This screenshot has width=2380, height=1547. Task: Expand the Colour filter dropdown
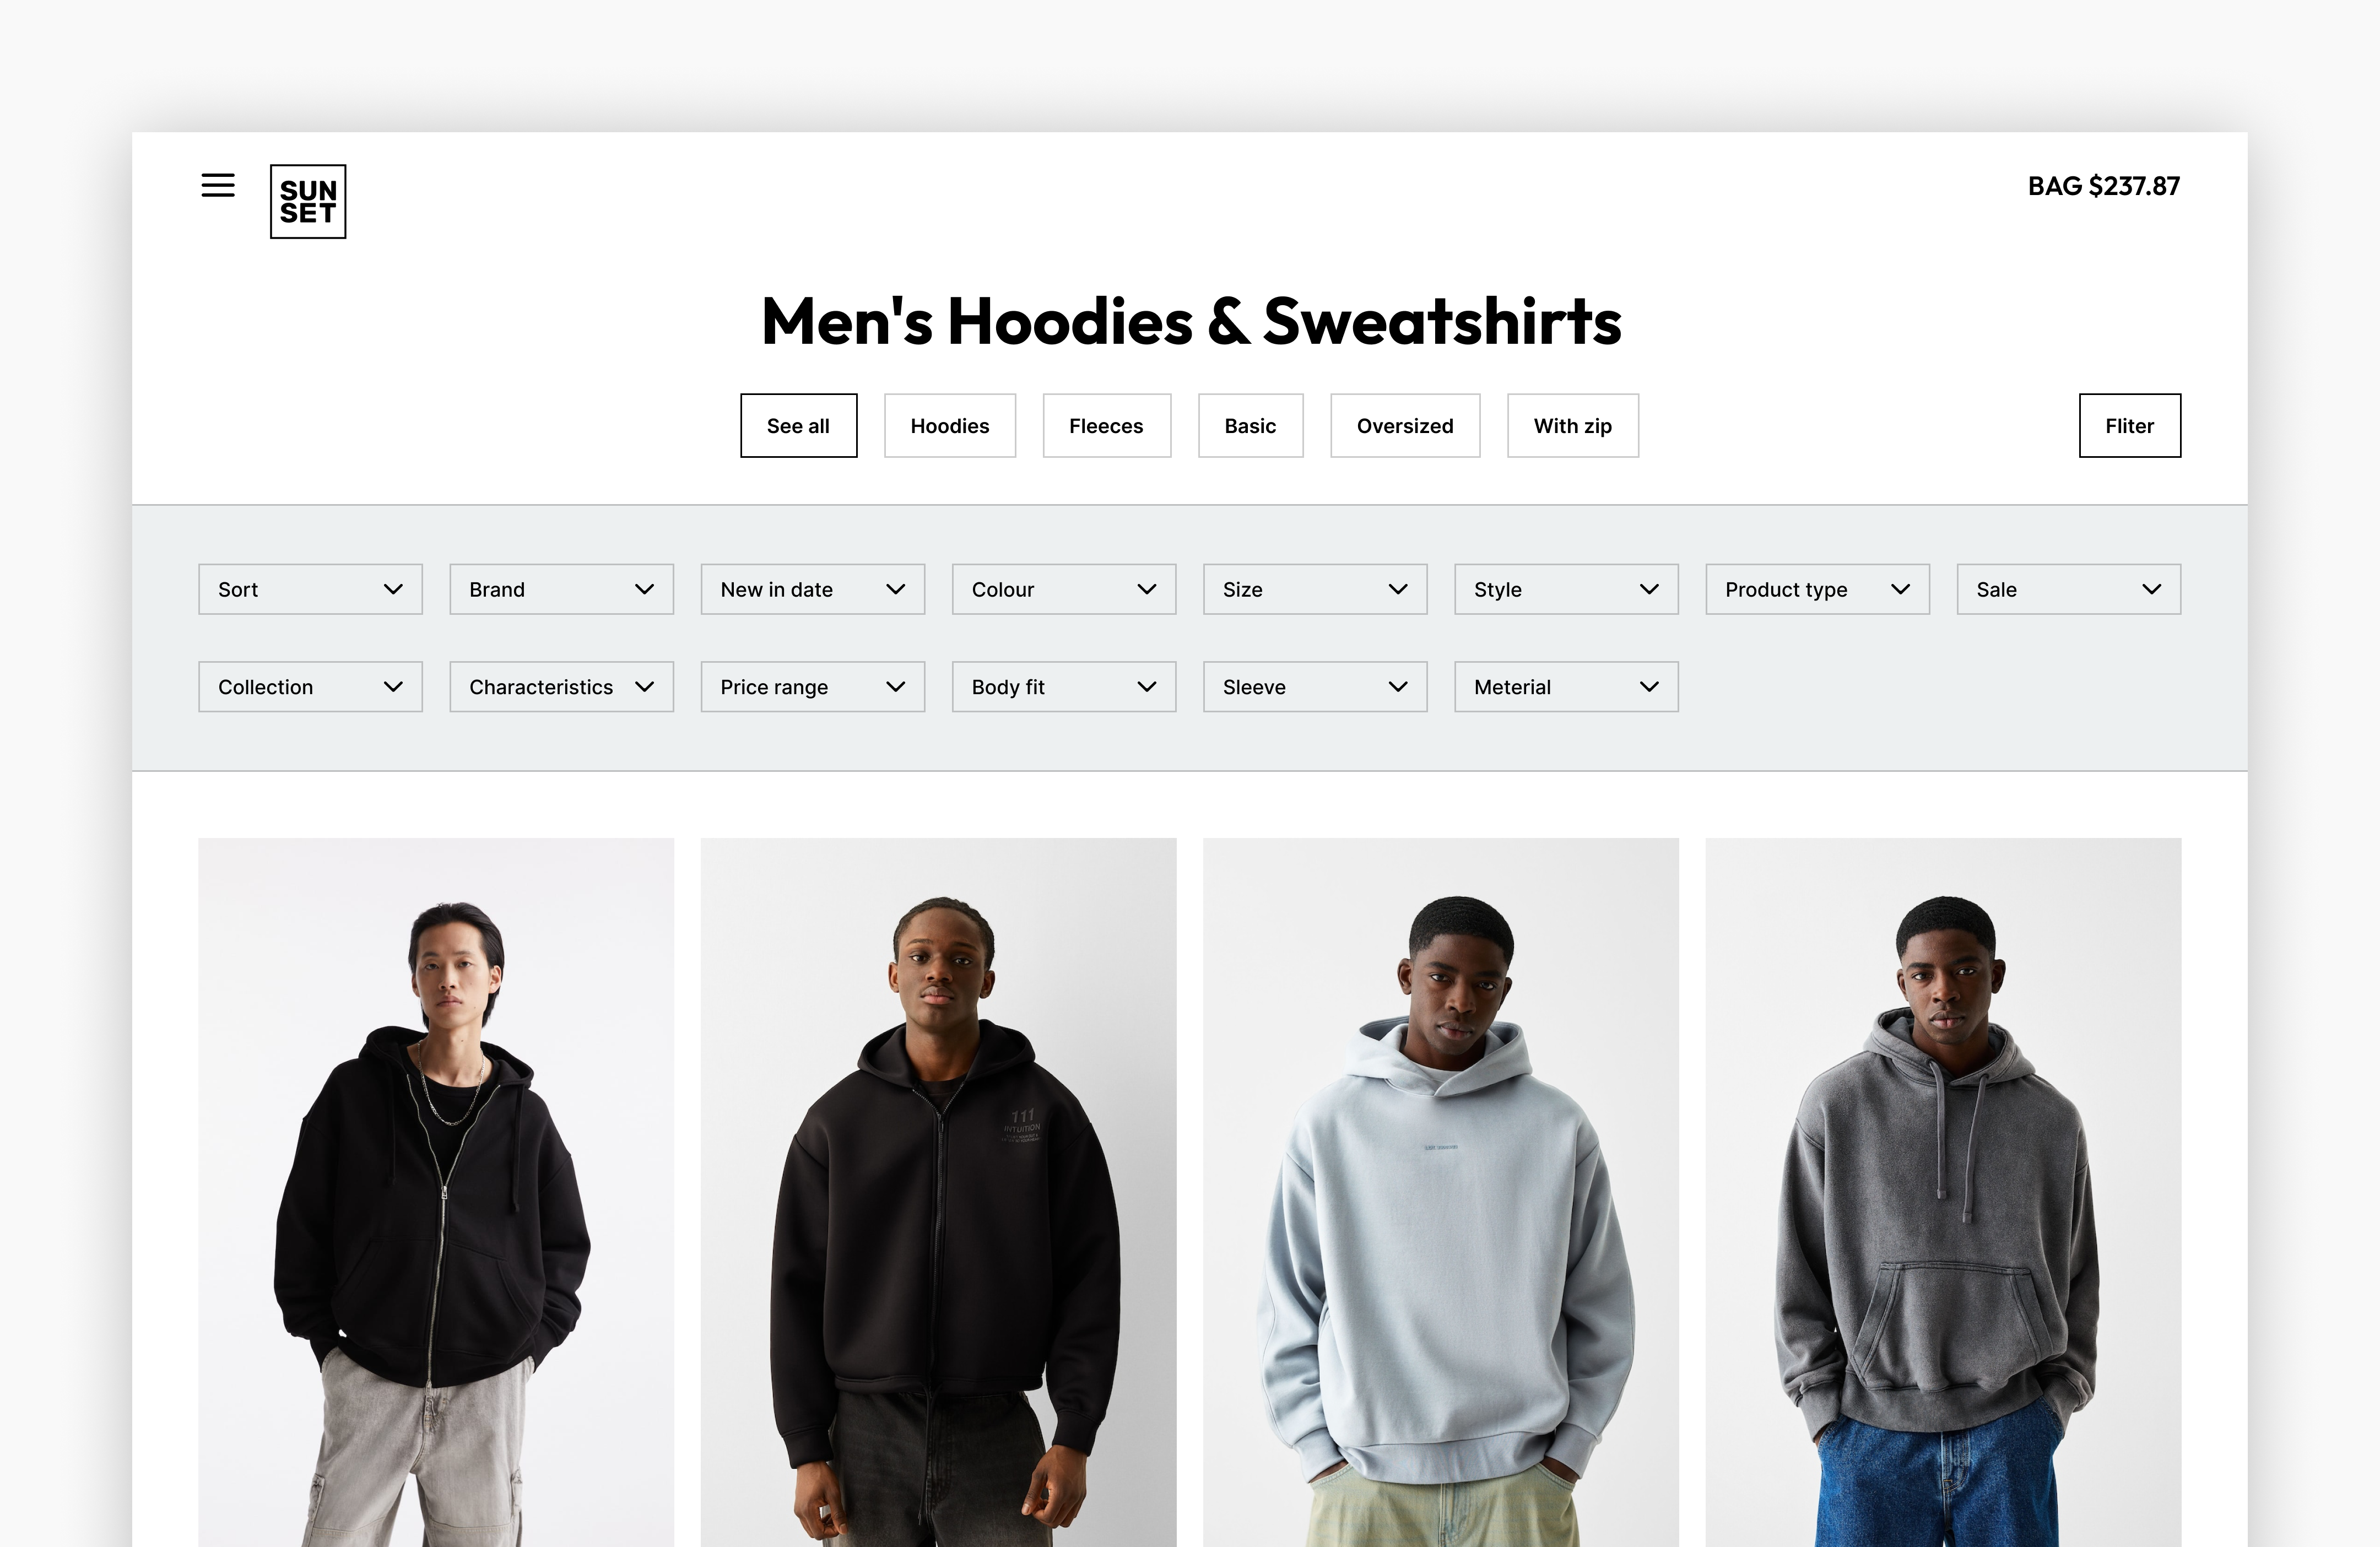1064,589
